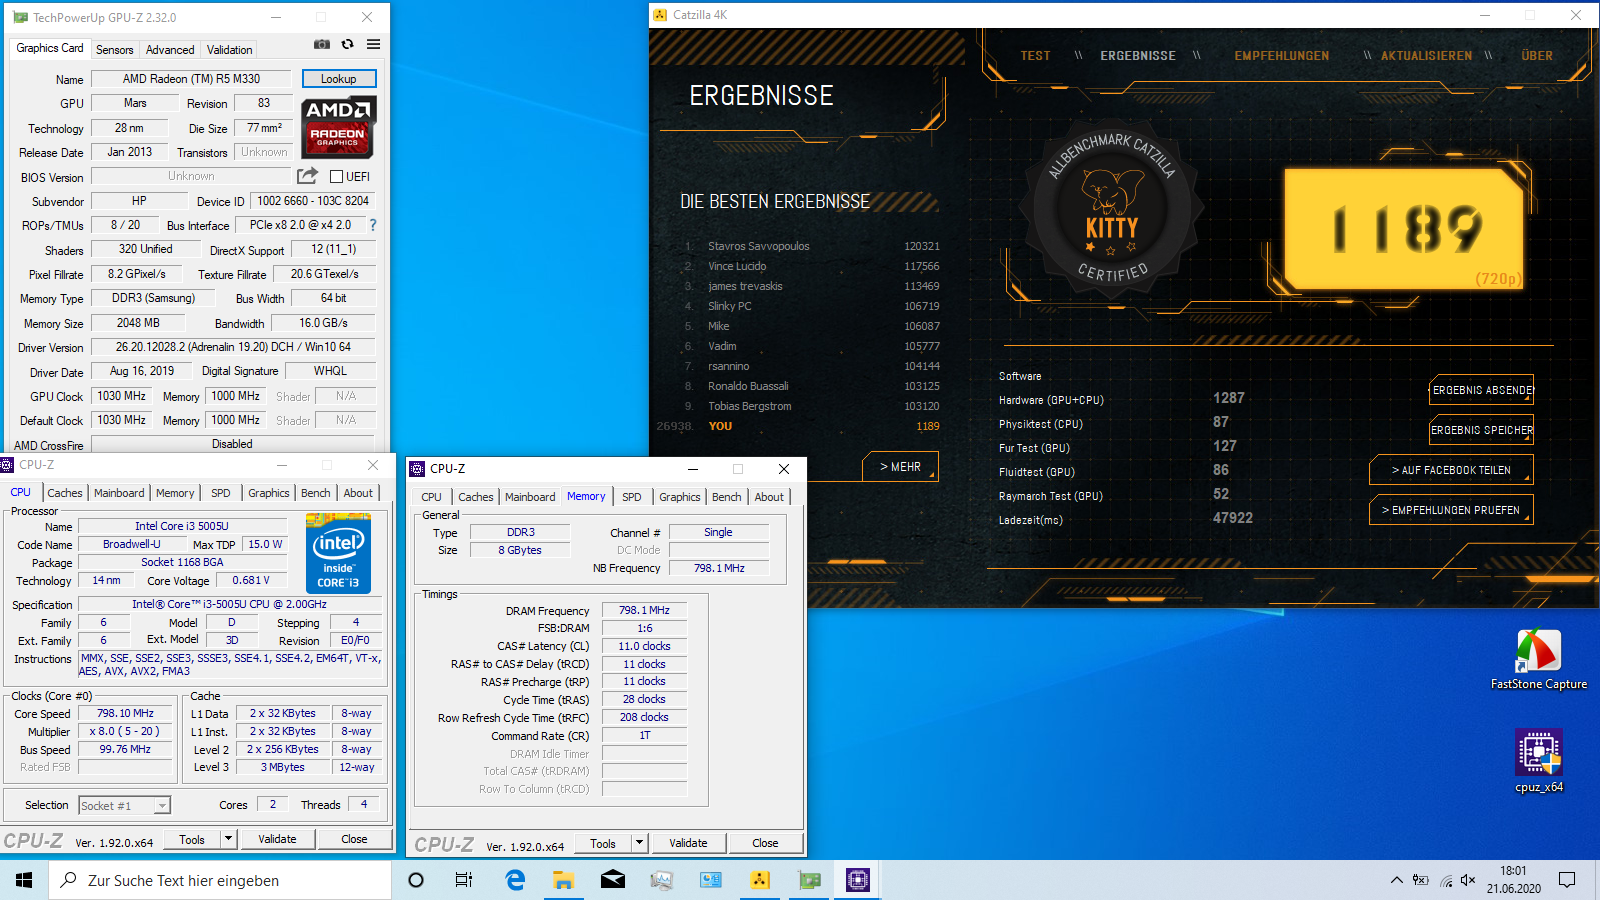Click the taskbar clock and date
This screenshot has height=900, width=1600.
pos(1513,880)
